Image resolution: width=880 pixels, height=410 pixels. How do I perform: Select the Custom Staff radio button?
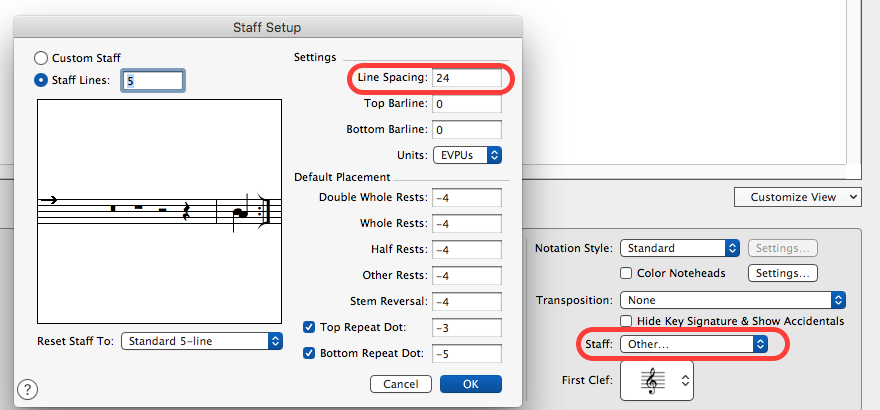pyautogui.click(x=41, y=59)
